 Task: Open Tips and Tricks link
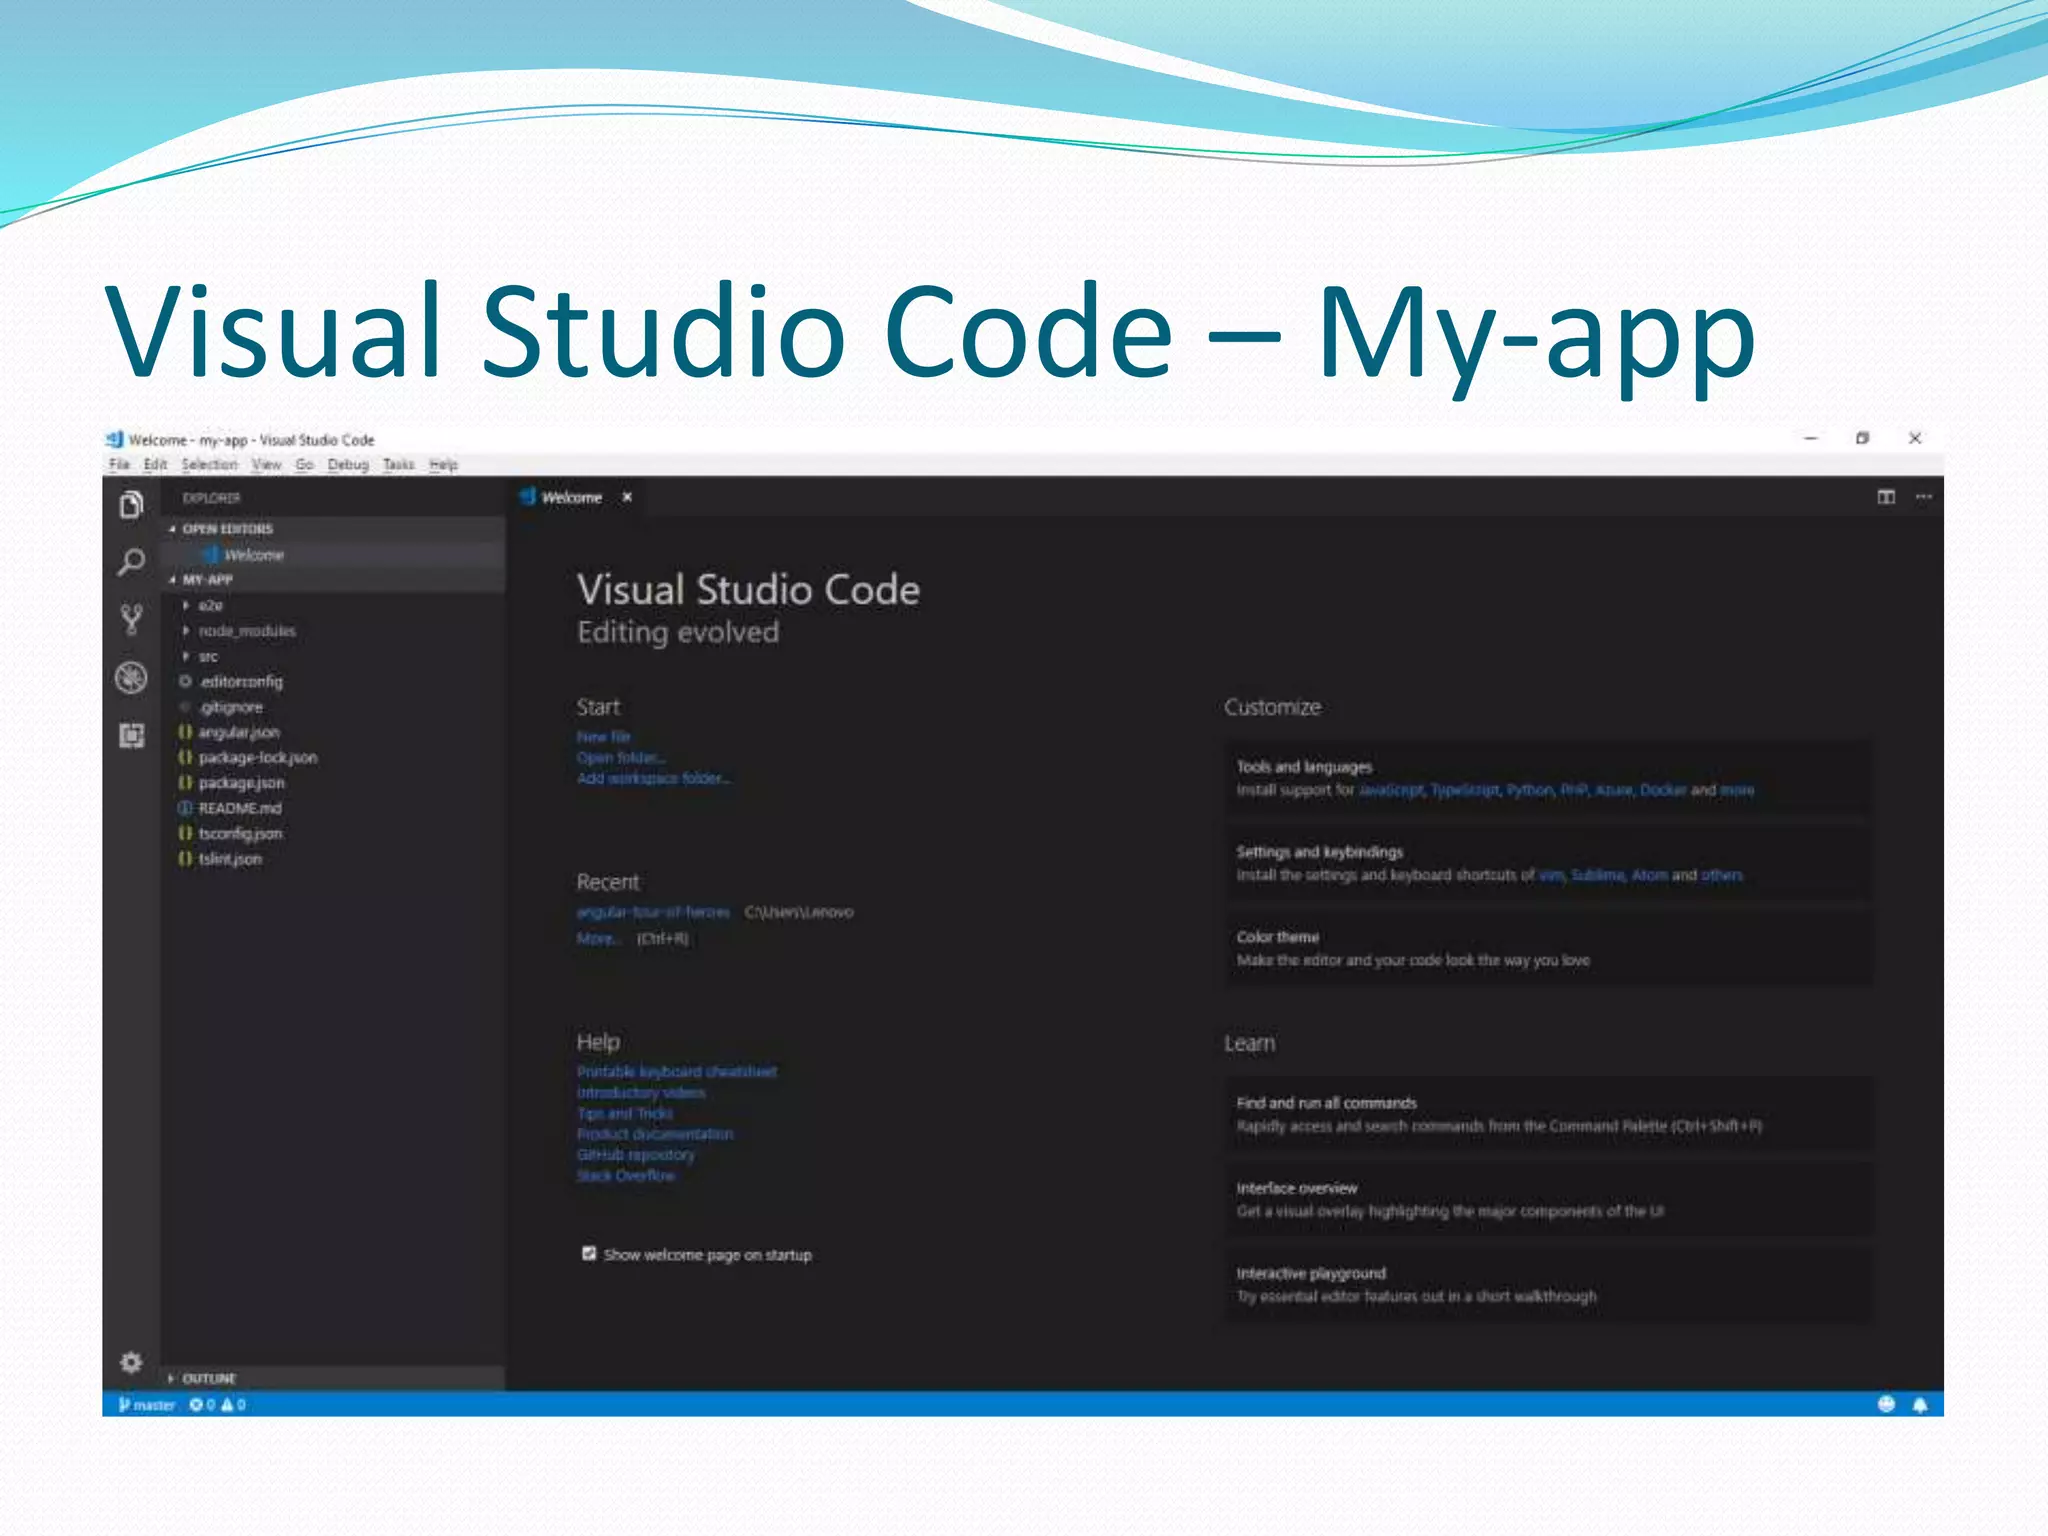625,1114
